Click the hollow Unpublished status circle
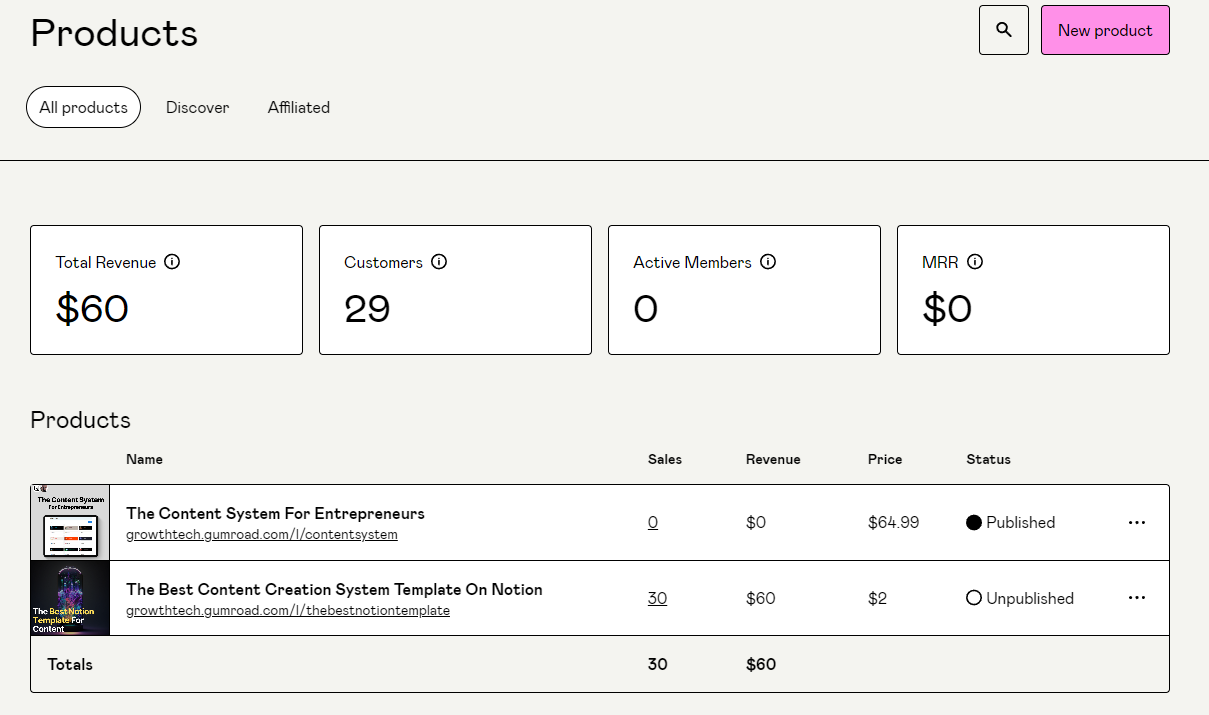This screenshot has height=715, width=1209. click(x=974, y=598)
